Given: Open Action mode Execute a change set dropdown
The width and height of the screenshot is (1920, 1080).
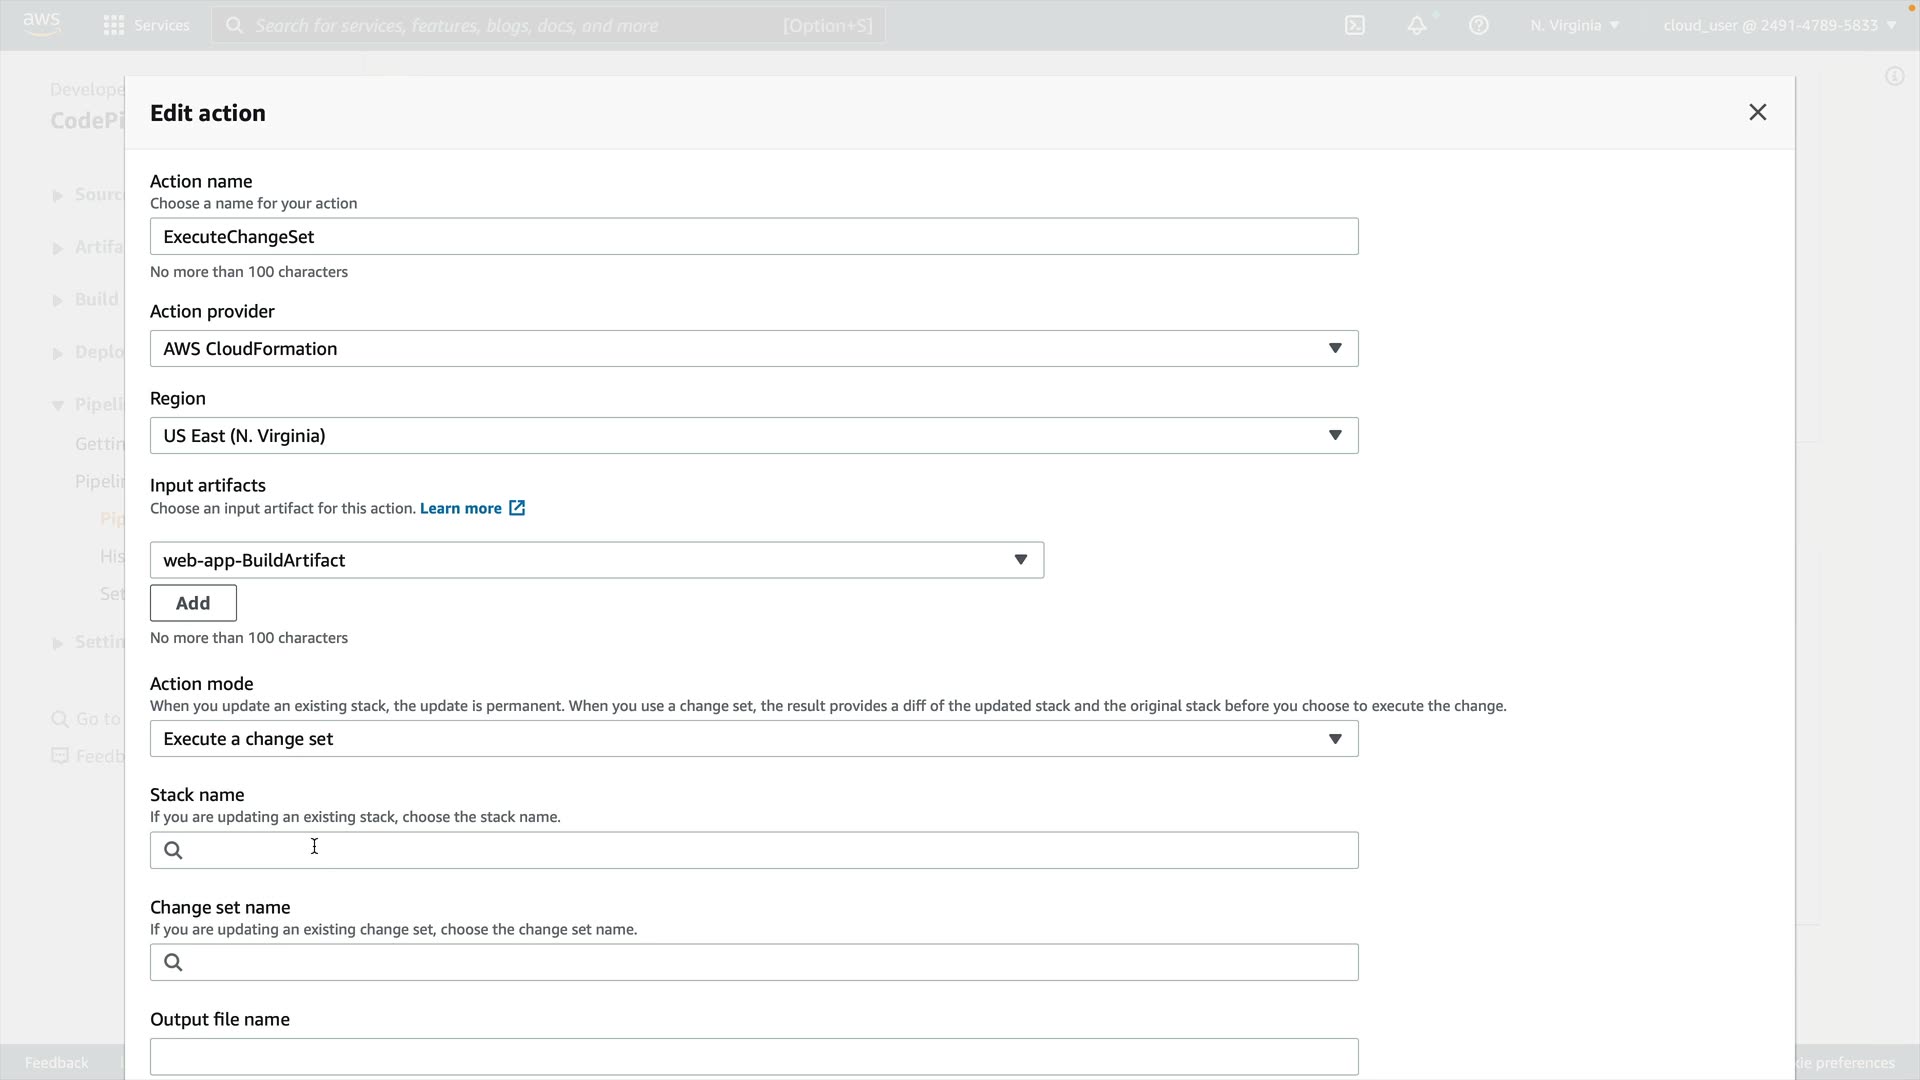Looking at the screenshot, I should (x=753, y=738).
